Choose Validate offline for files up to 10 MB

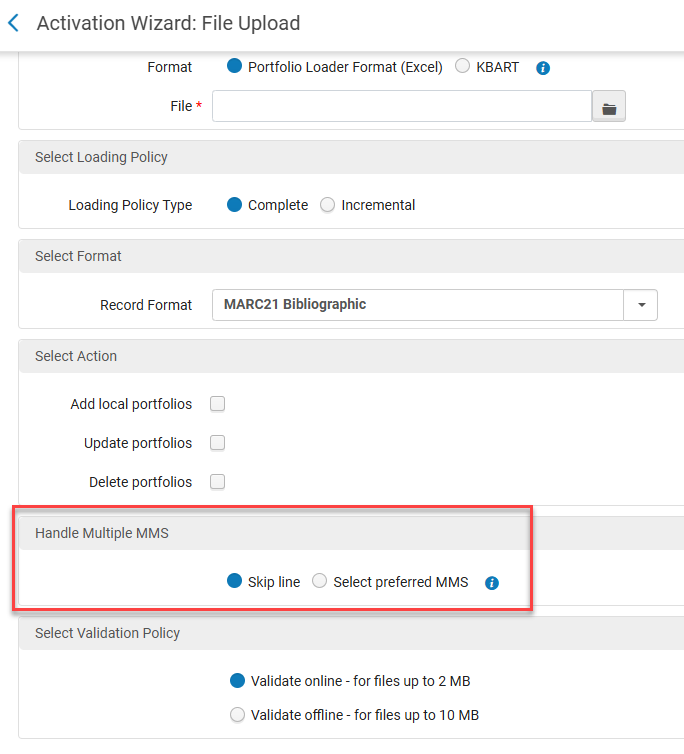[238, 715]
